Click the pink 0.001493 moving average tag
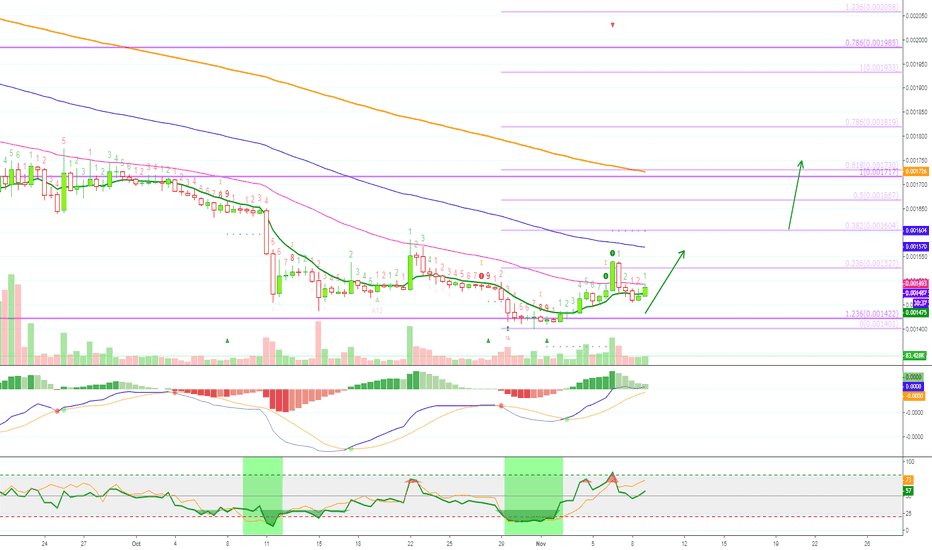The width and height of the screenshot is (932, 550). [915, 284]
